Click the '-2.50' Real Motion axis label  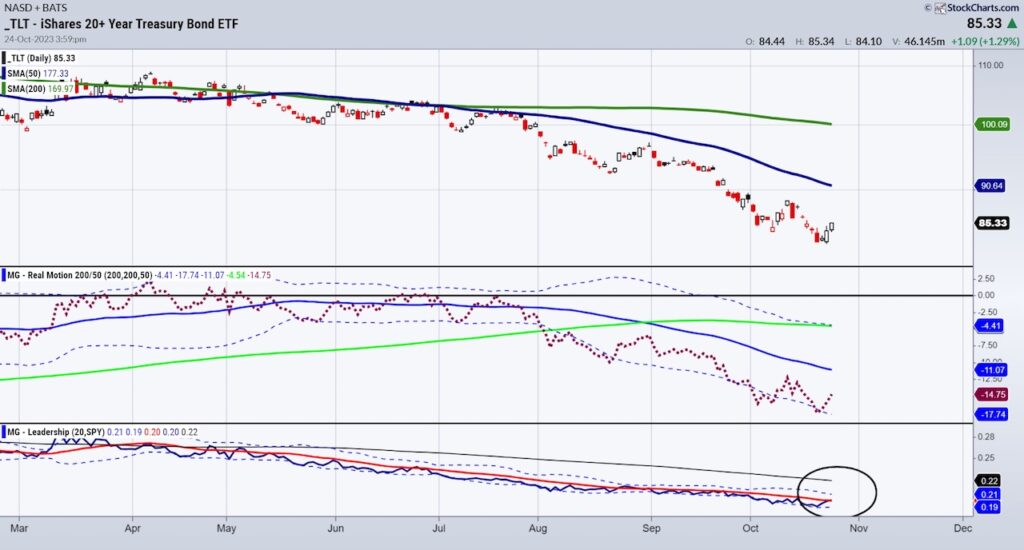click(x=986, y=312)
